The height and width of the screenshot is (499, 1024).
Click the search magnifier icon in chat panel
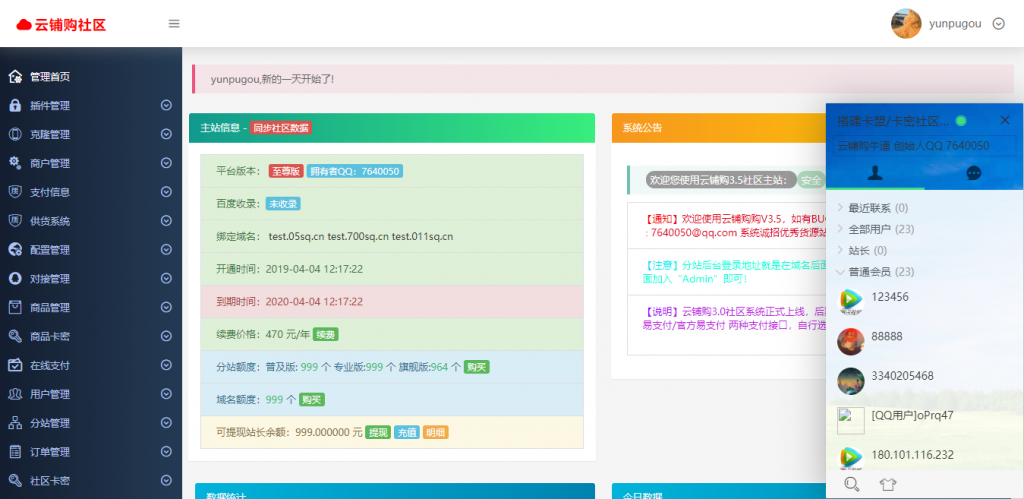tap(852, 484)
